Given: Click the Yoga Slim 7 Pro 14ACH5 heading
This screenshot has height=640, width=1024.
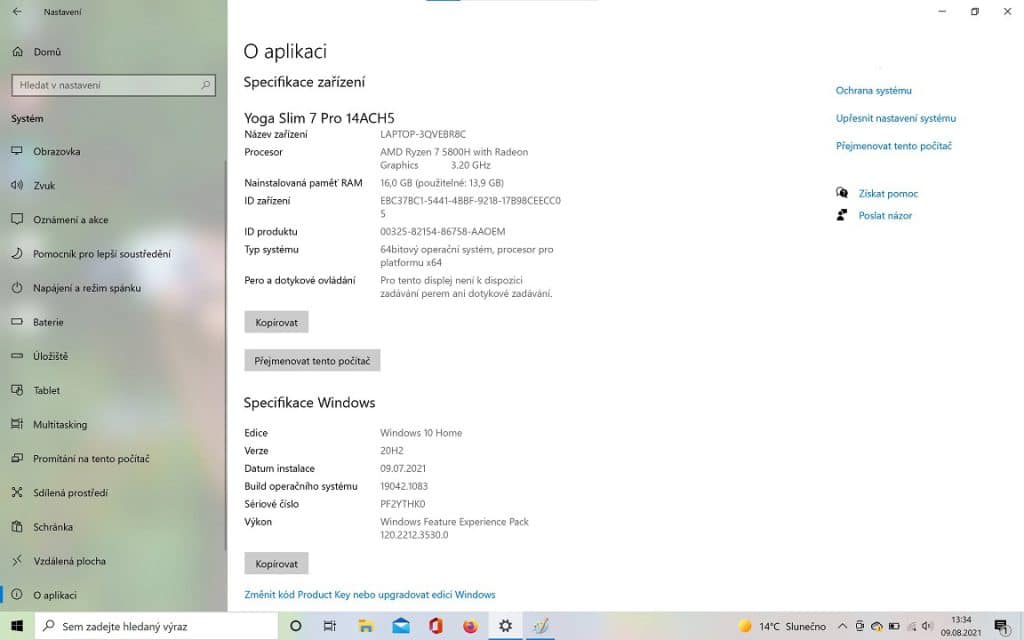Looking at the screenshot, I should point(319,118).
